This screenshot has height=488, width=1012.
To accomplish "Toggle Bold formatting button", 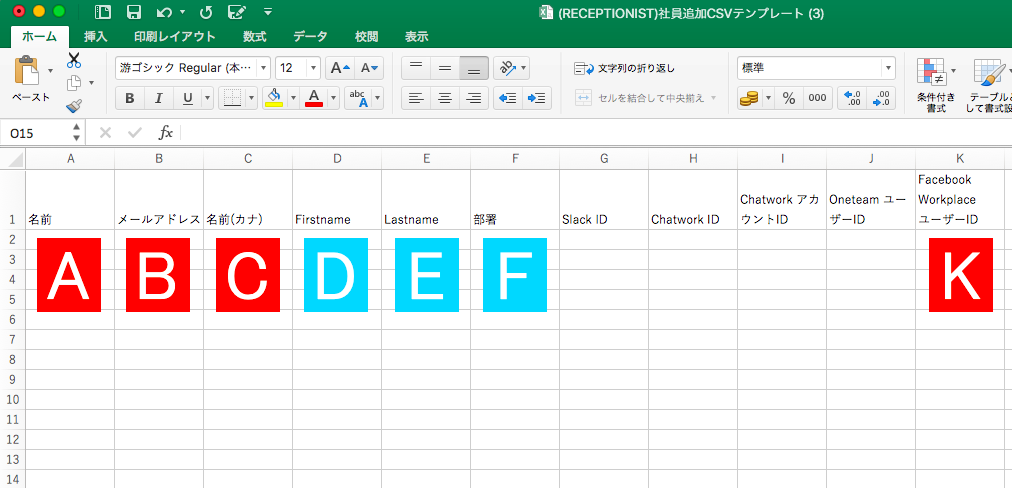I will click(129, 98).
